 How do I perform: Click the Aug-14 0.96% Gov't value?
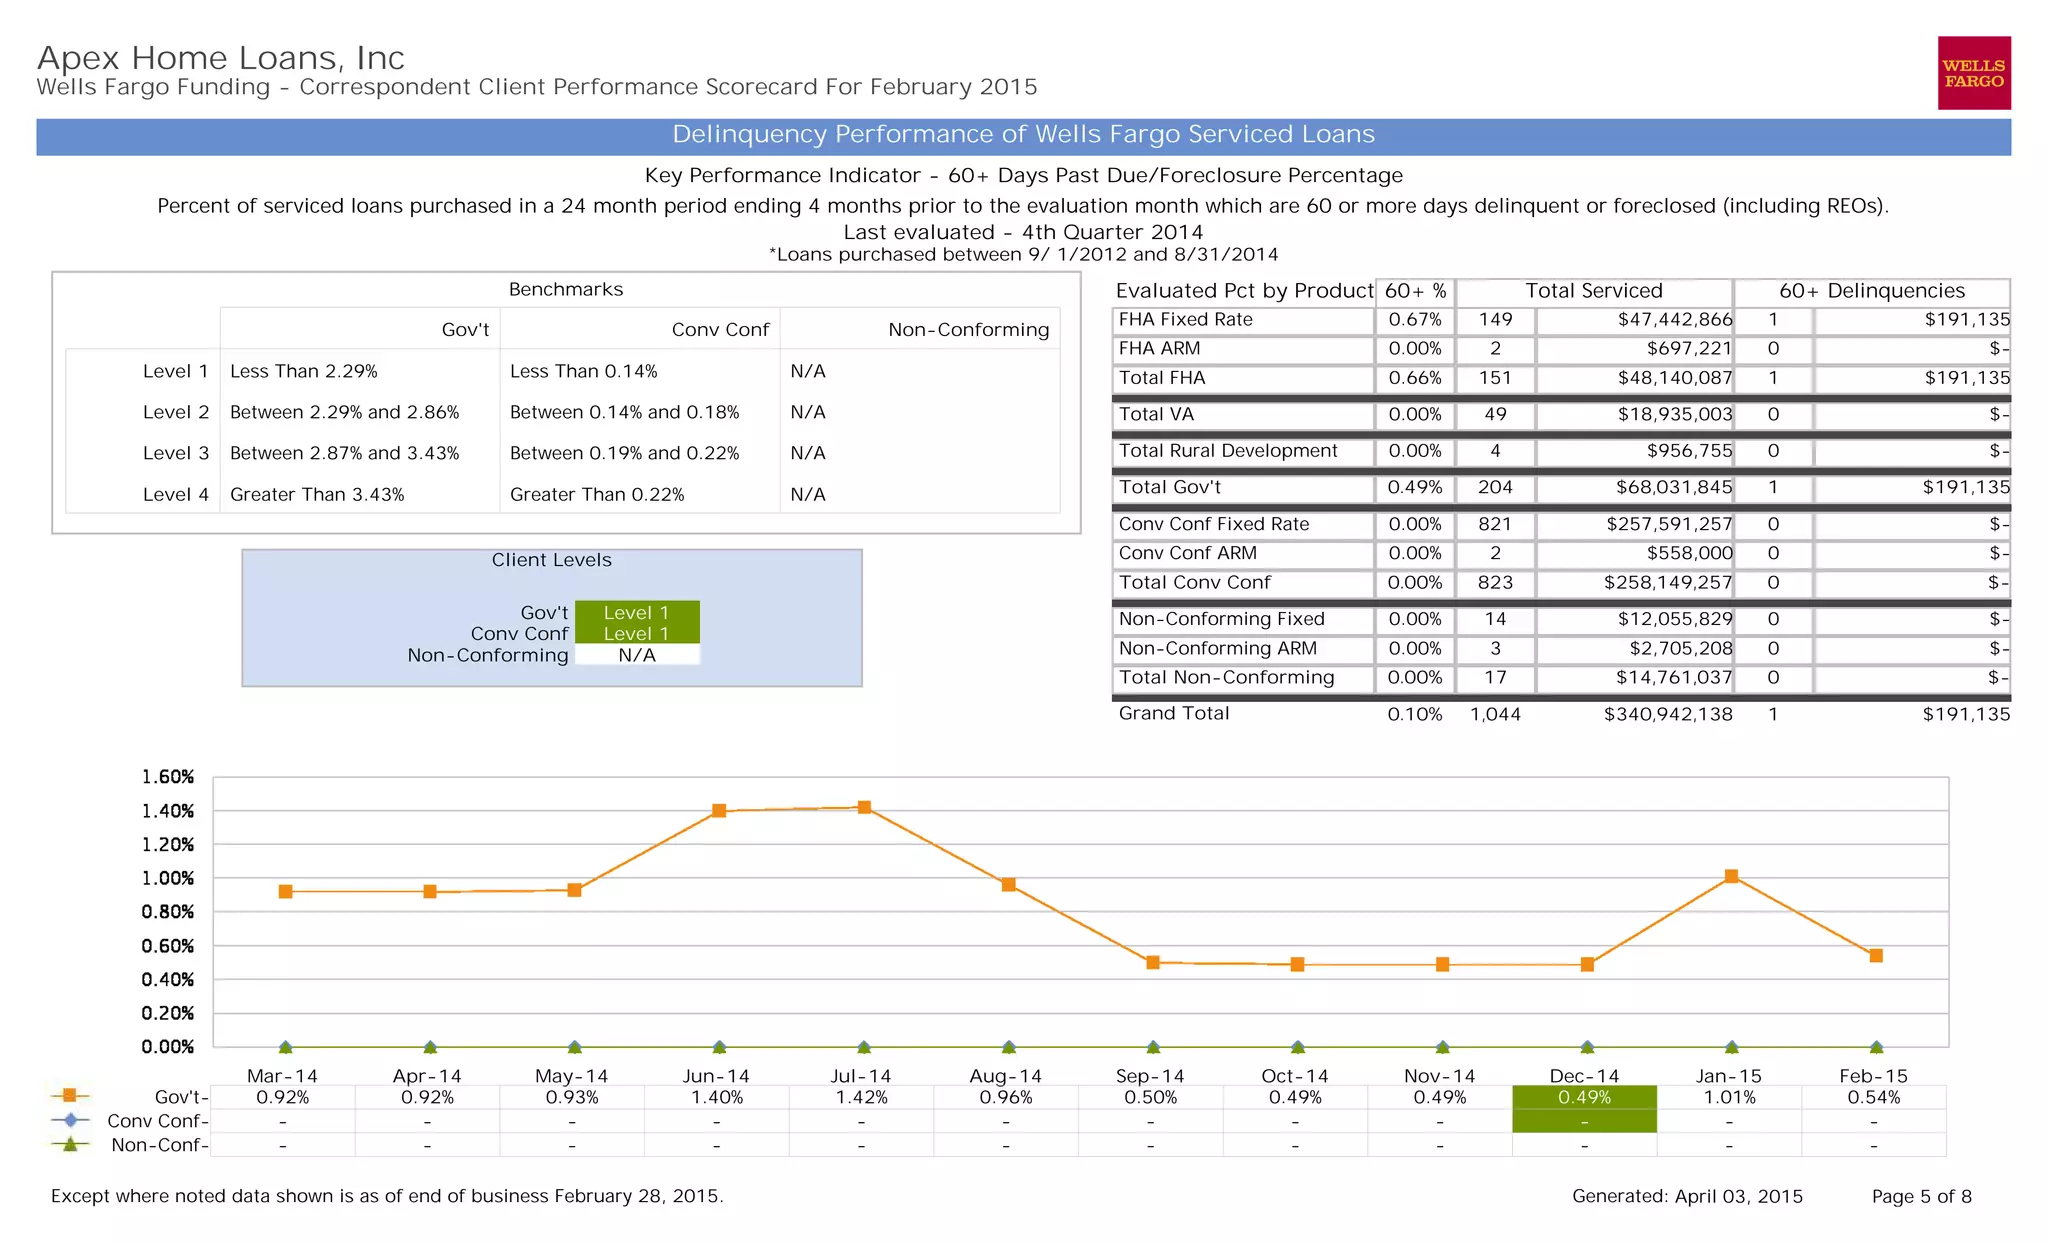(1006, 1097)
